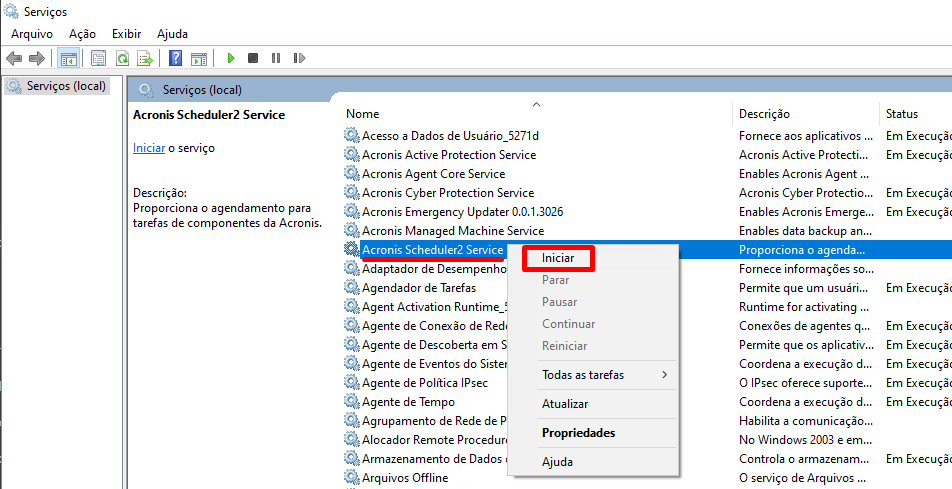Screen dimensions: 952x489
Task: Click the Status column header
Action: click(x=901, y=114)
